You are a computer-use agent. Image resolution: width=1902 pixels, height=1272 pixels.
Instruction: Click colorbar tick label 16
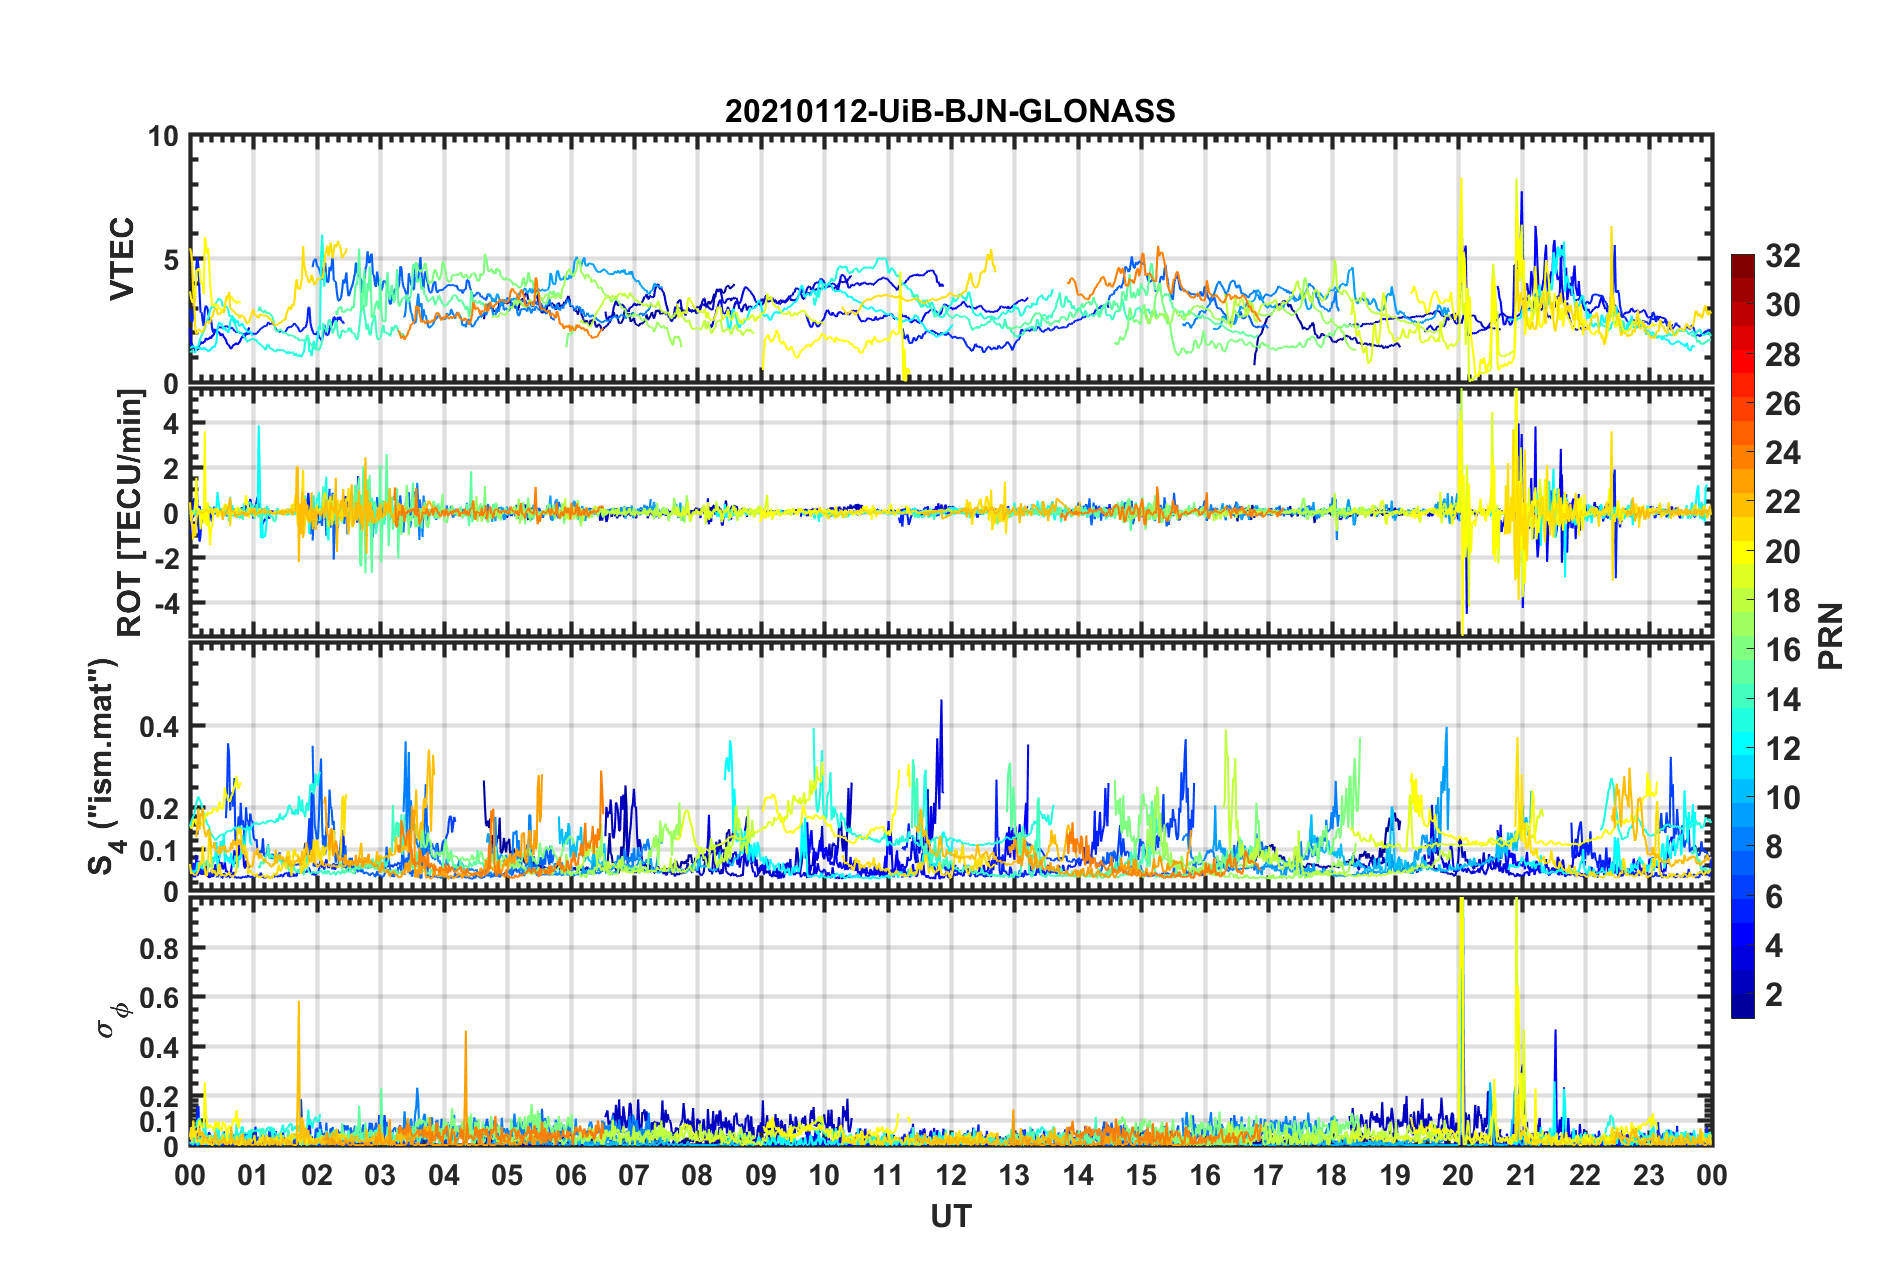[x=1782, y=650]
